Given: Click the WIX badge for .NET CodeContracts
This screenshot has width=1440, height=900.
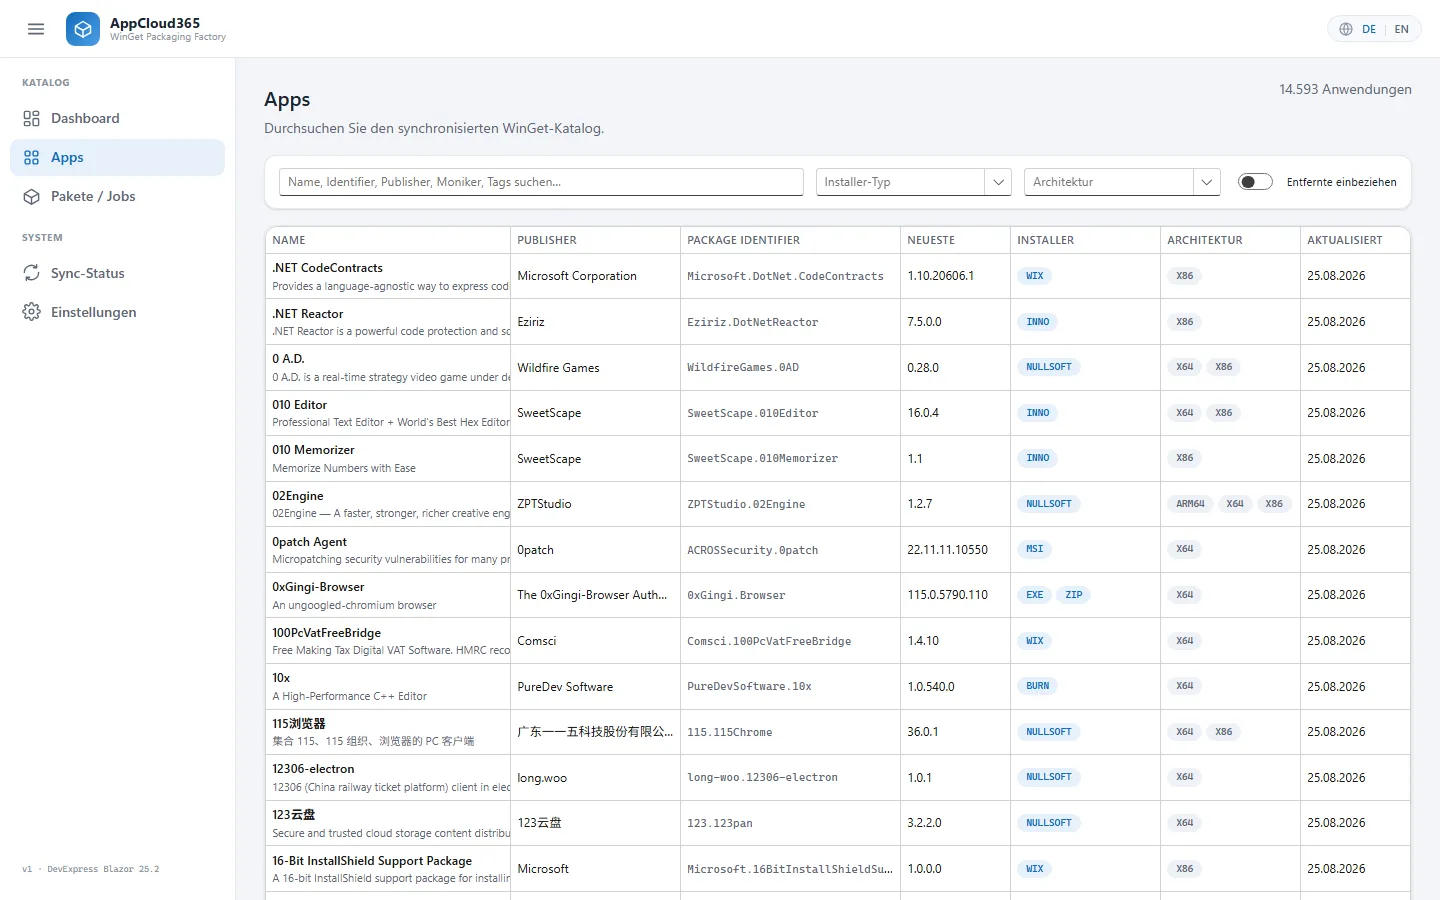Looking at the screenshot, I should 1035,276.
